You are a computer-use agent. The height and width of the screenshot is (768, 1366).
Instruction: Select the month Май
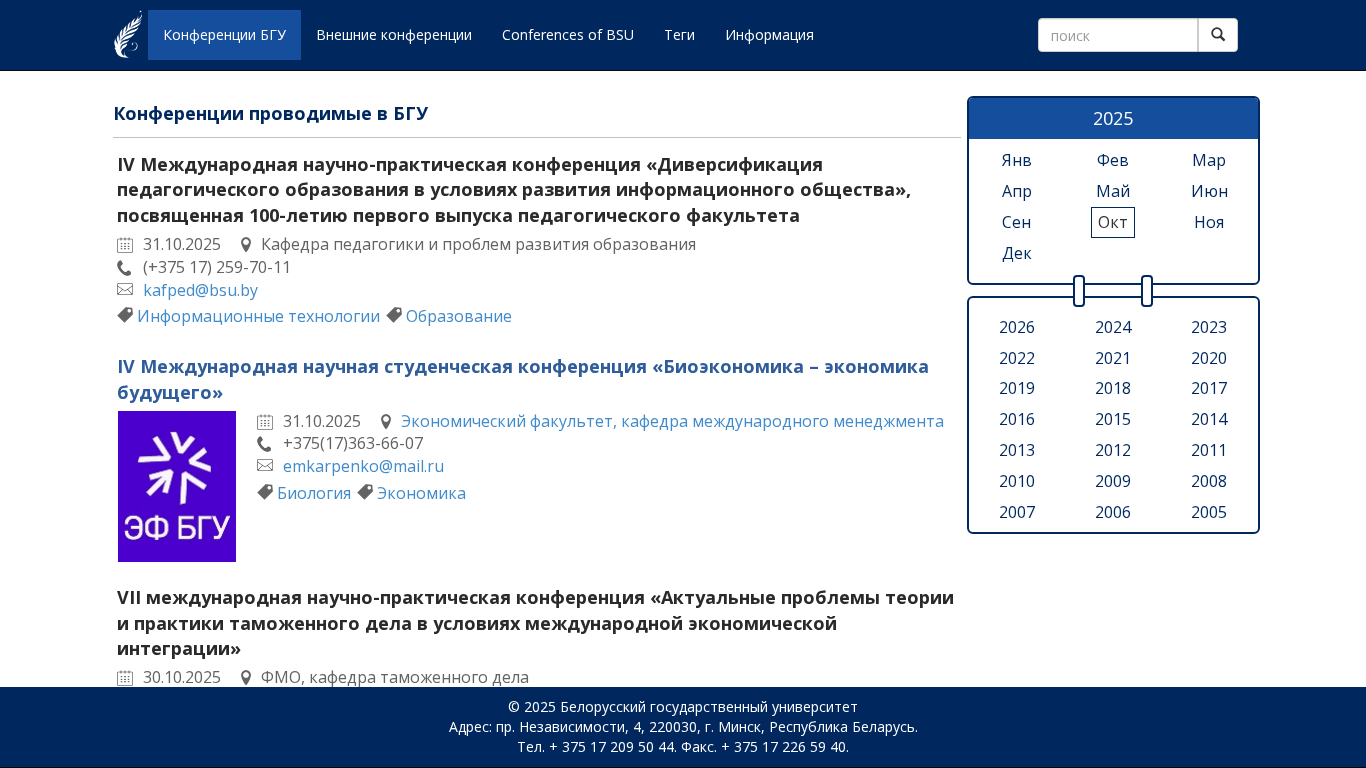tap(1113, 191)
